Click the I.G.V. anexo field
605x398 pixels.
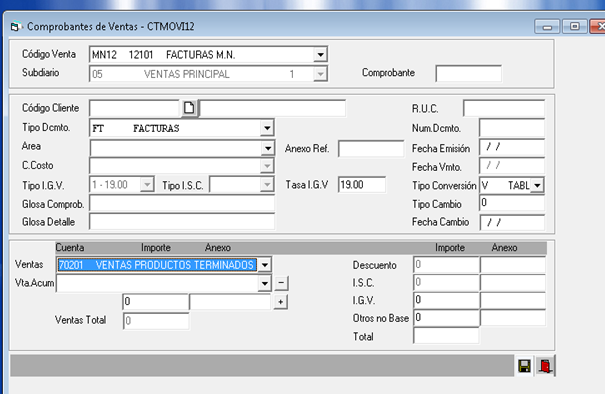coord(513,301)
